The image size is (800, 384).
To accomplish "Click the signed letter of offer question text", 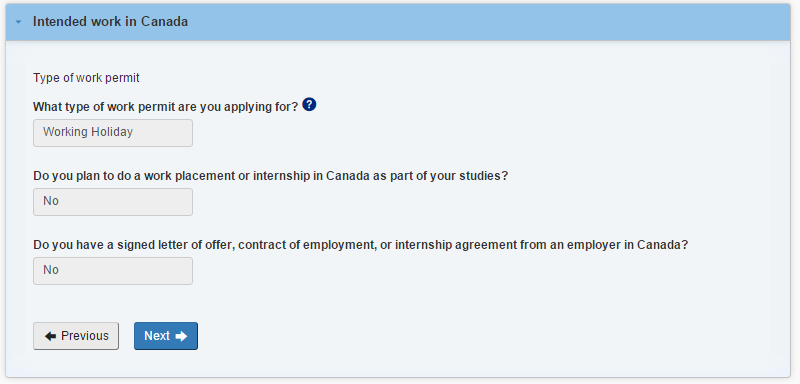I will 360,245.
